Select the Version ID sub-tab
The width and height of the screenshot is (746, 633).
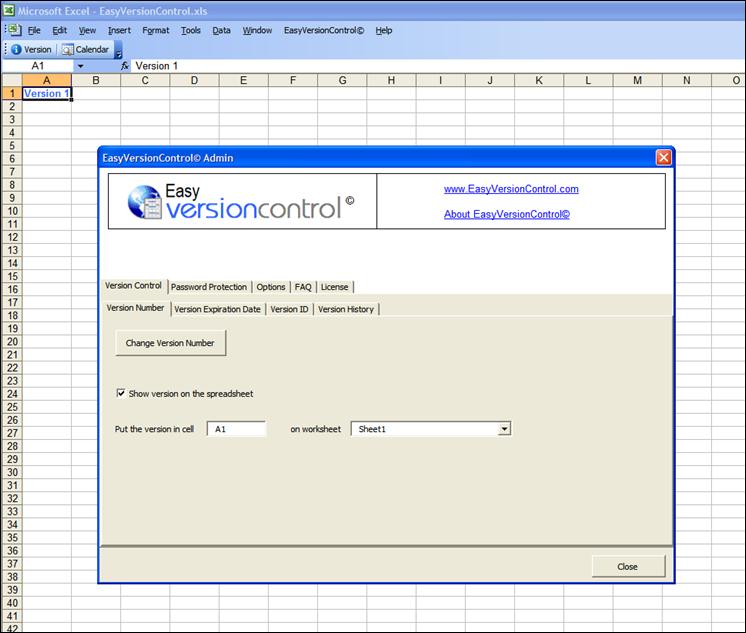tap(289, 309)
